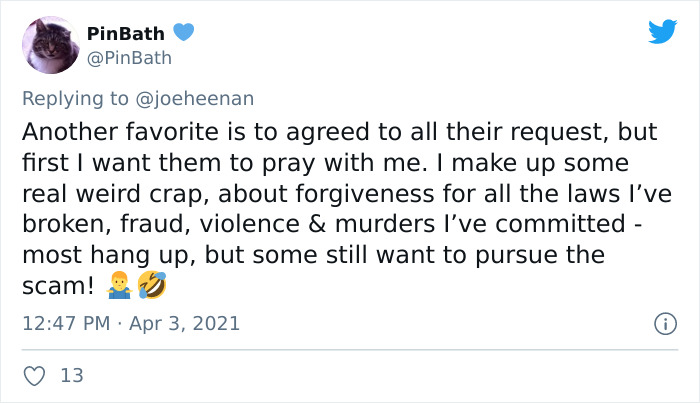
Task: Click the 'Replying to' label
Action: pos(75,99)
